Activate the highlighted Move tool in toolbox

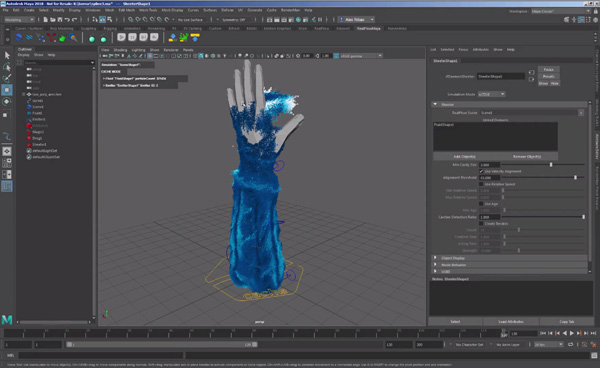point(7,90)
